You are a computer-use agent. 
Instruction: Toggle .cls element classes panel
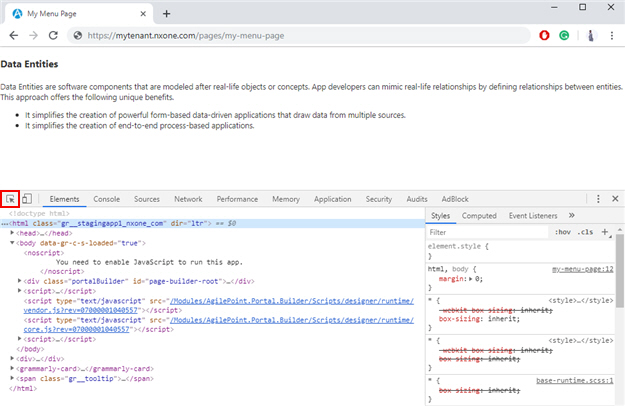(x=585, y=232)
